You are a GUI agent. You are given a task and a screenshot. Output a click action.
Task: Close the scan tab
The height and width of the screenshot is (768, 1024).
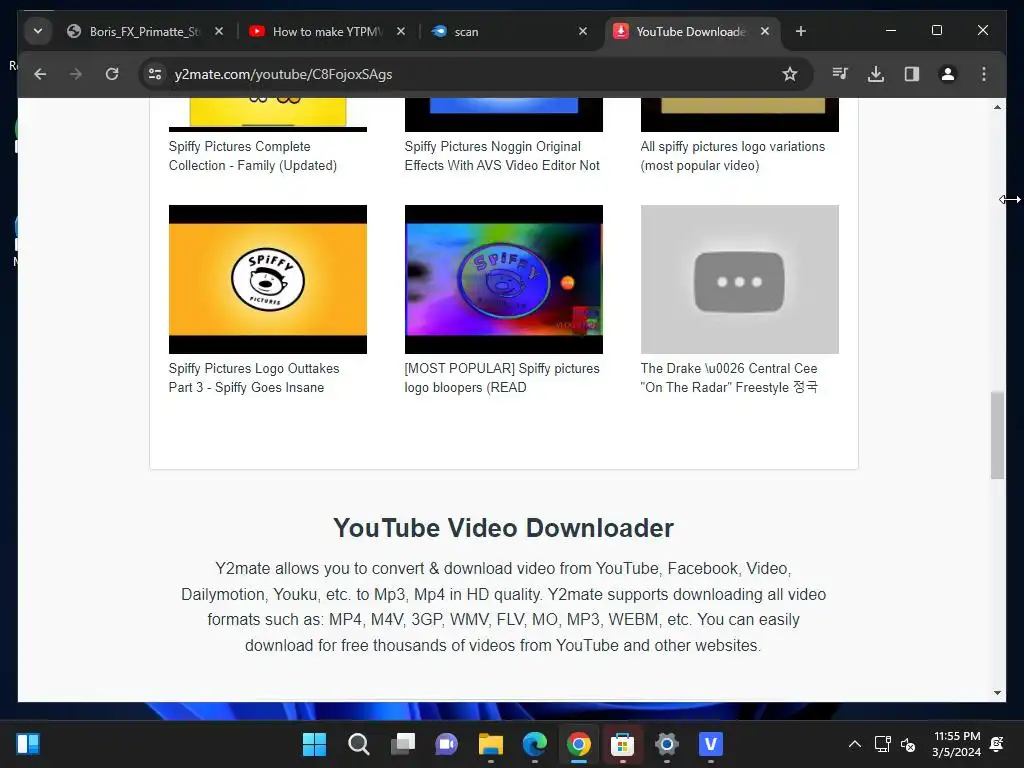(583, 31)
